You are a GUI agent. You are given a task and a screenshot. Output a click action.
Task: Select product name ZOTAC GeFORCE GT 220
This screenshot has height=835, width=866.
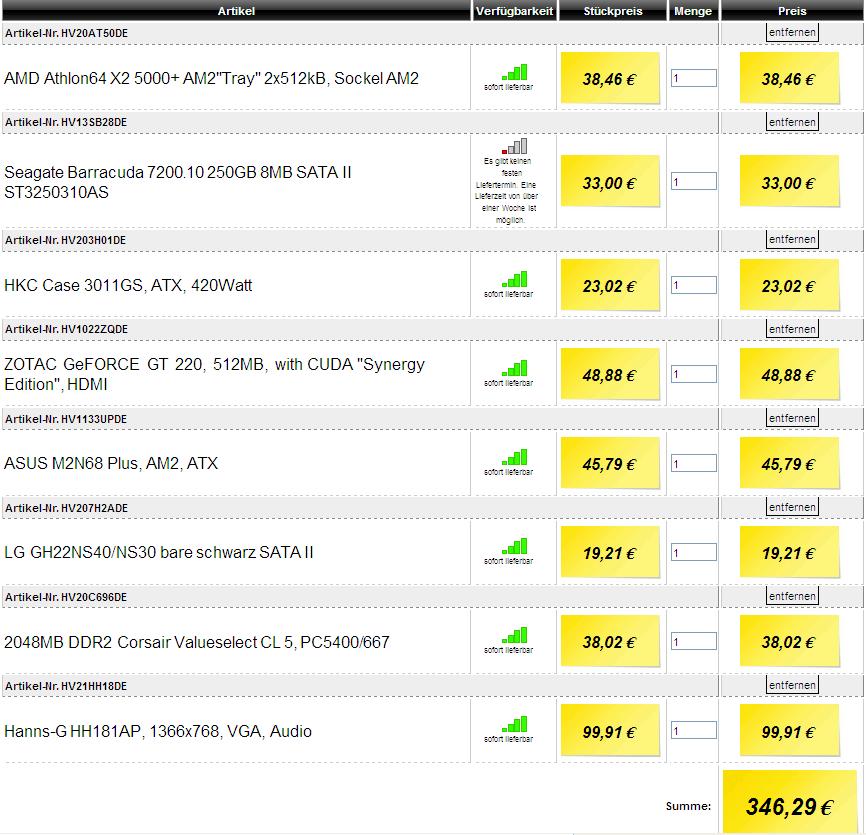(214, 374)
